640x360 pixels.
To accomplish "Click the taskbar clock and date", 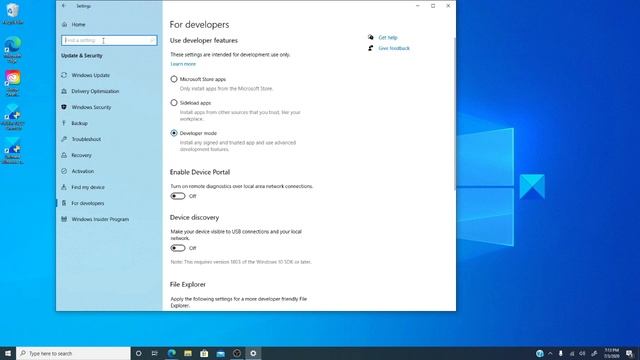I will click(x=611, y=353).
